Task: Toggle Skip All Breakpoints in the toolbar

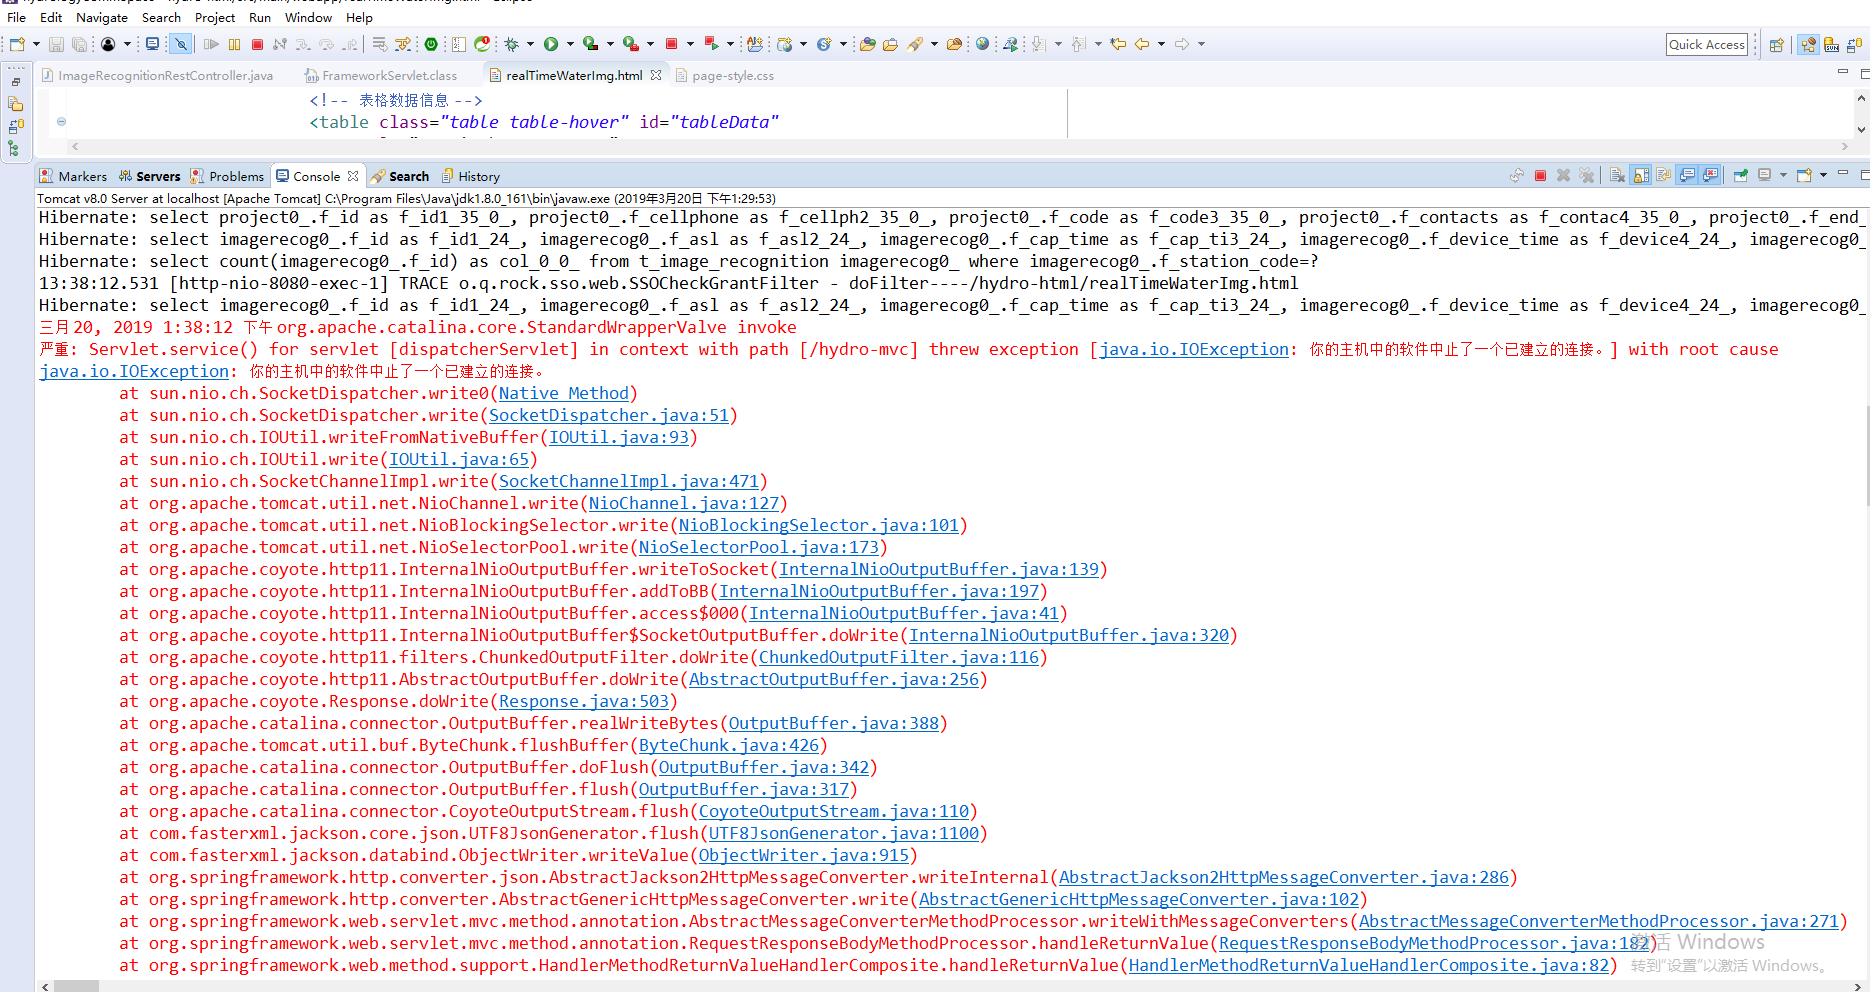Action: [181, 44]
